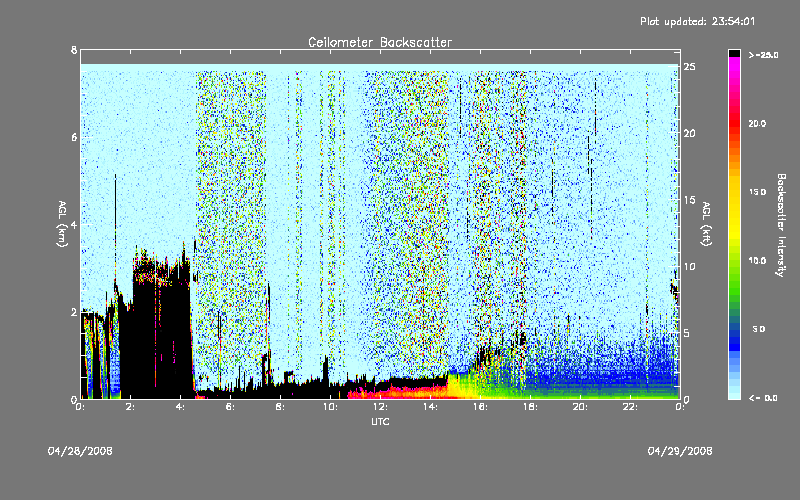This screenshot has width=800, height=500.
Task: Click the "UTC" x-axis label
Action: coord(380,422)
